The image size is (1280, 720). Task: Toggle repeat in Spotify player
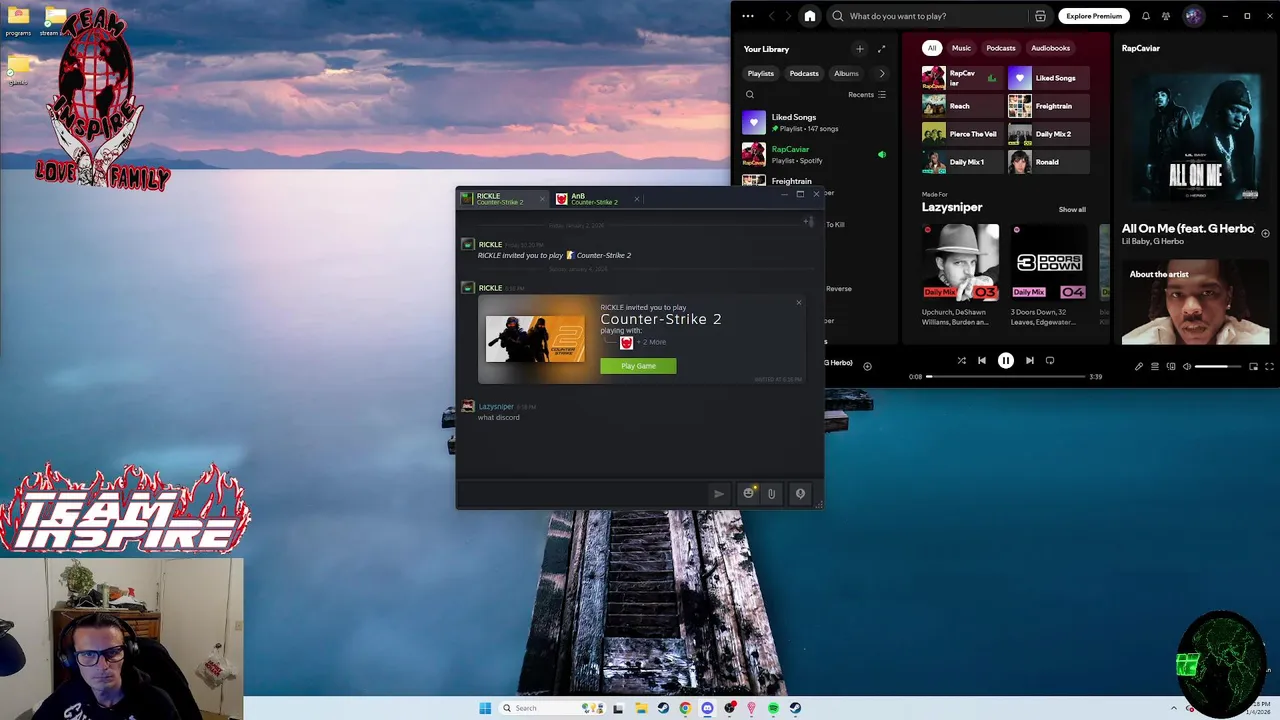coord(1050,361)
